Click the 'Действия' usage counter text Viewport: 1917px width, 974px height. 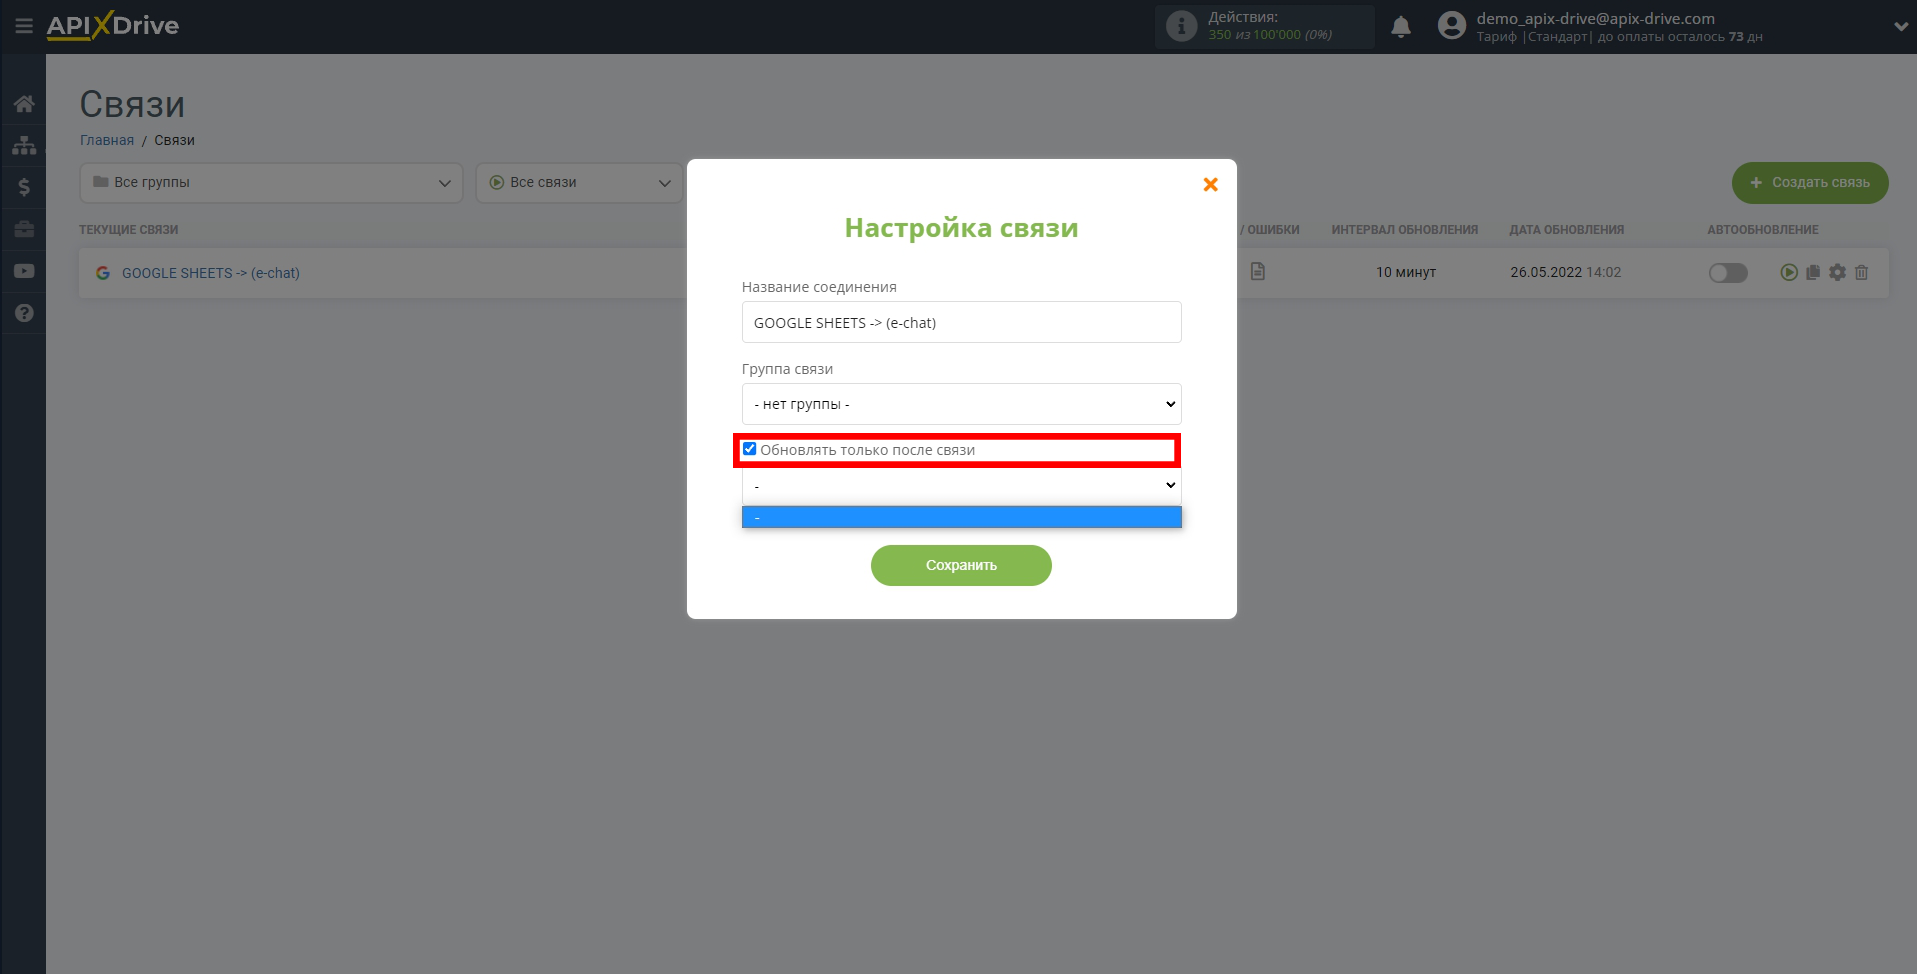[1269, 26]
